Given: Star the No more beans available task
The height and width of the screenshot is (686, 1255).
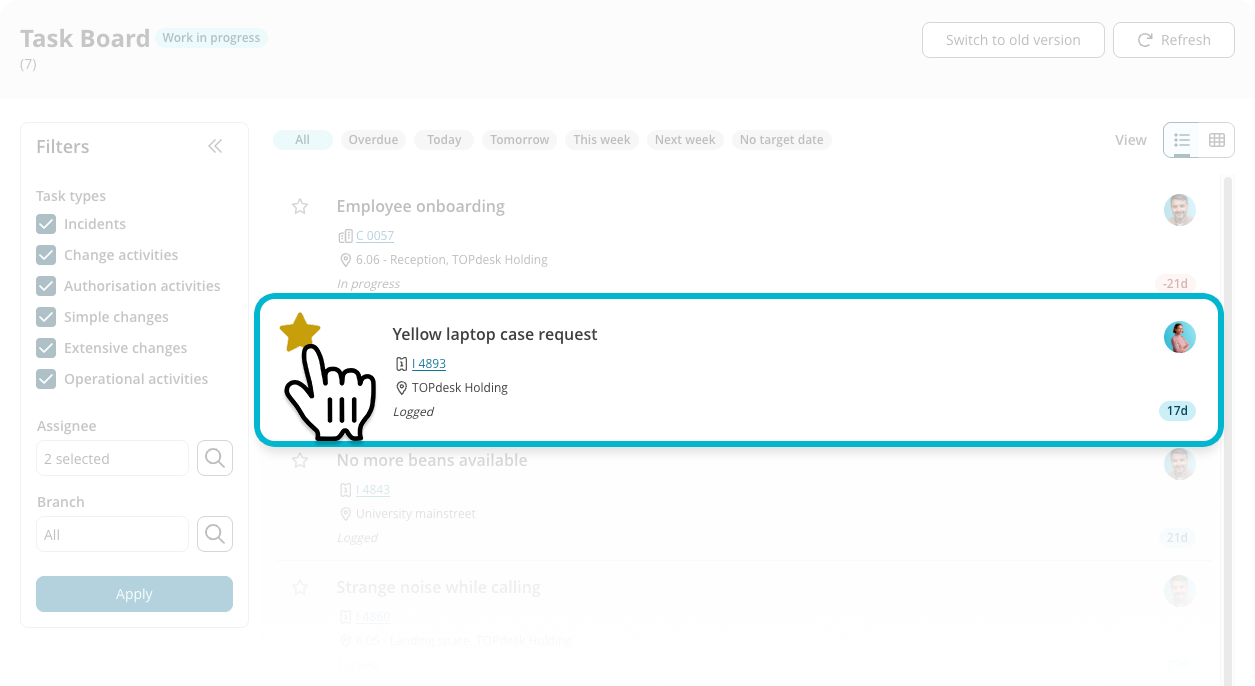Looking at the screenshot, I should coord(299,461).
